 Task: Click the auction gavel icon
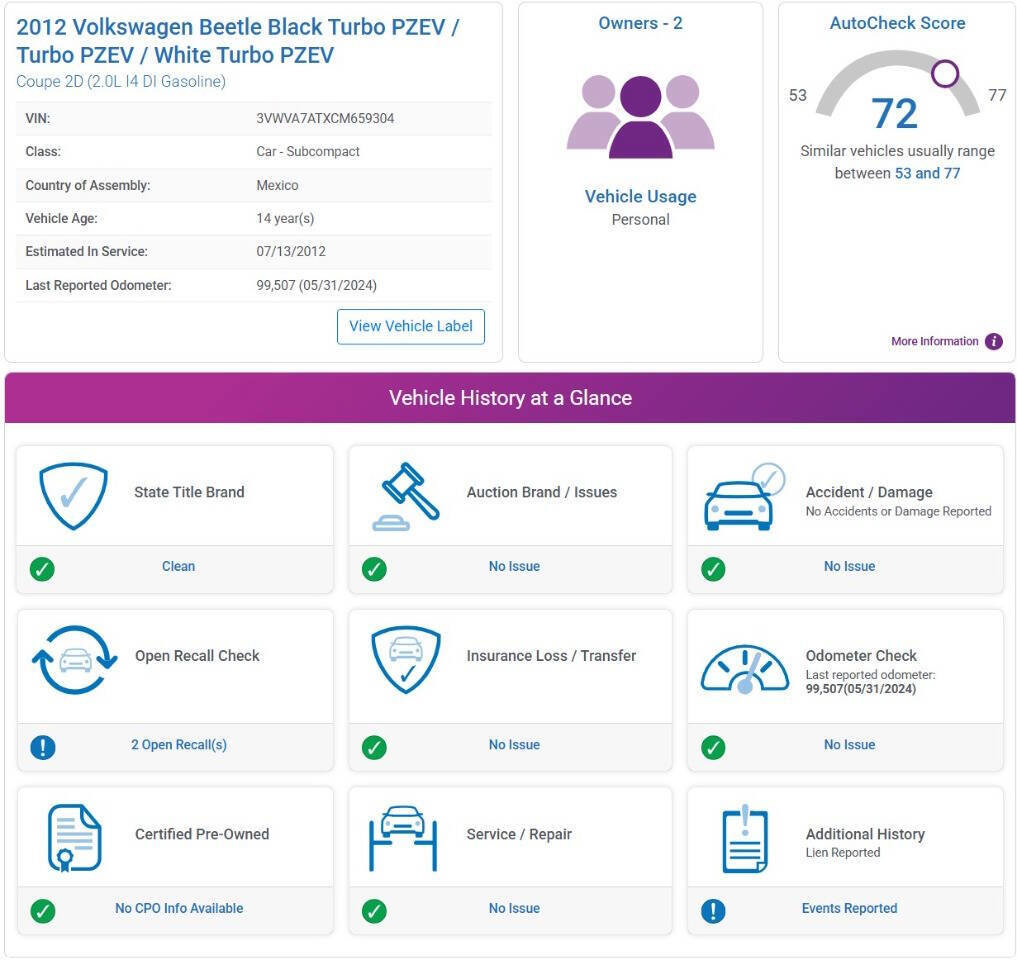pos(406,496)
